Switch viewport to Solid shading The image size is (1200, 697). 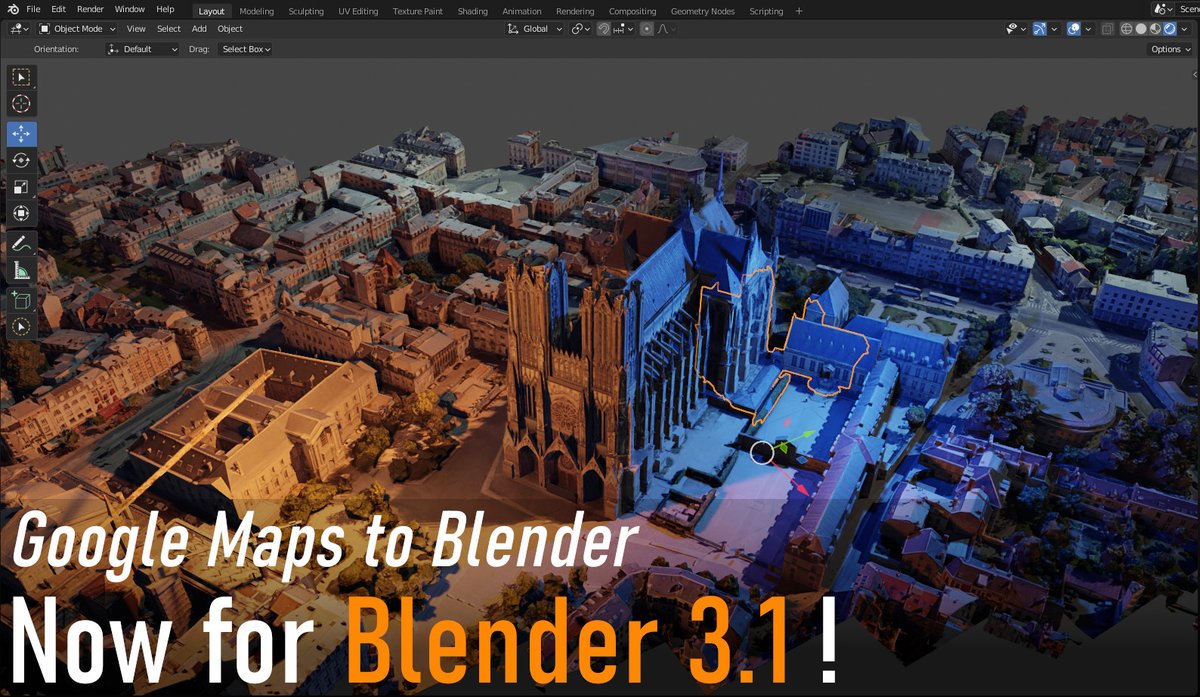coord(1141,29)
